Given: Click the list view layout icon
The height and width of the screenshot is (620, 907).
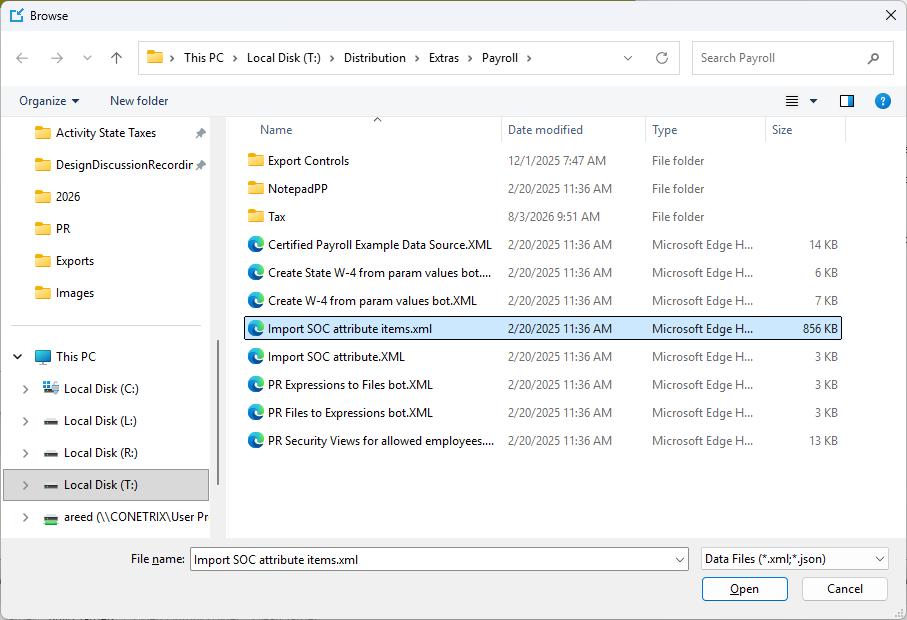Looking at the screenshot, I should pyautogui.click(x=792, y=101).
